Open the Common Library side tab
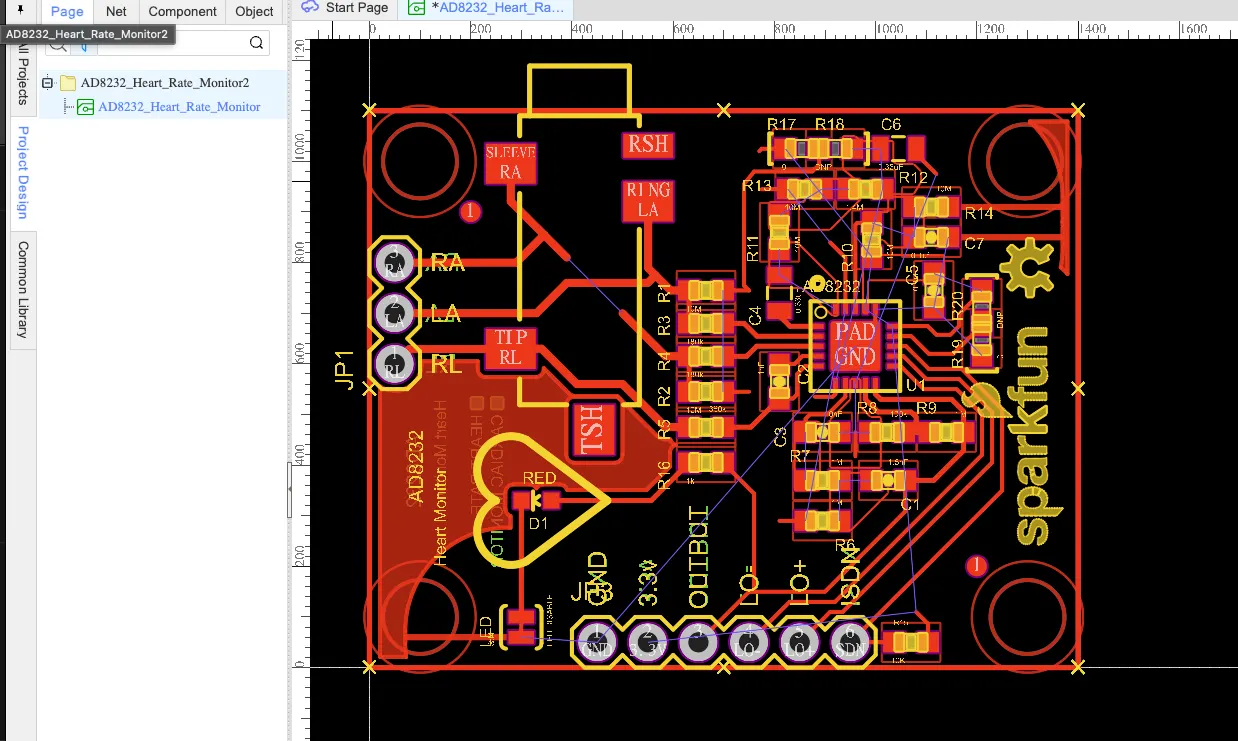The width and height of the screenshot is (1238, 741). [23, 289]
